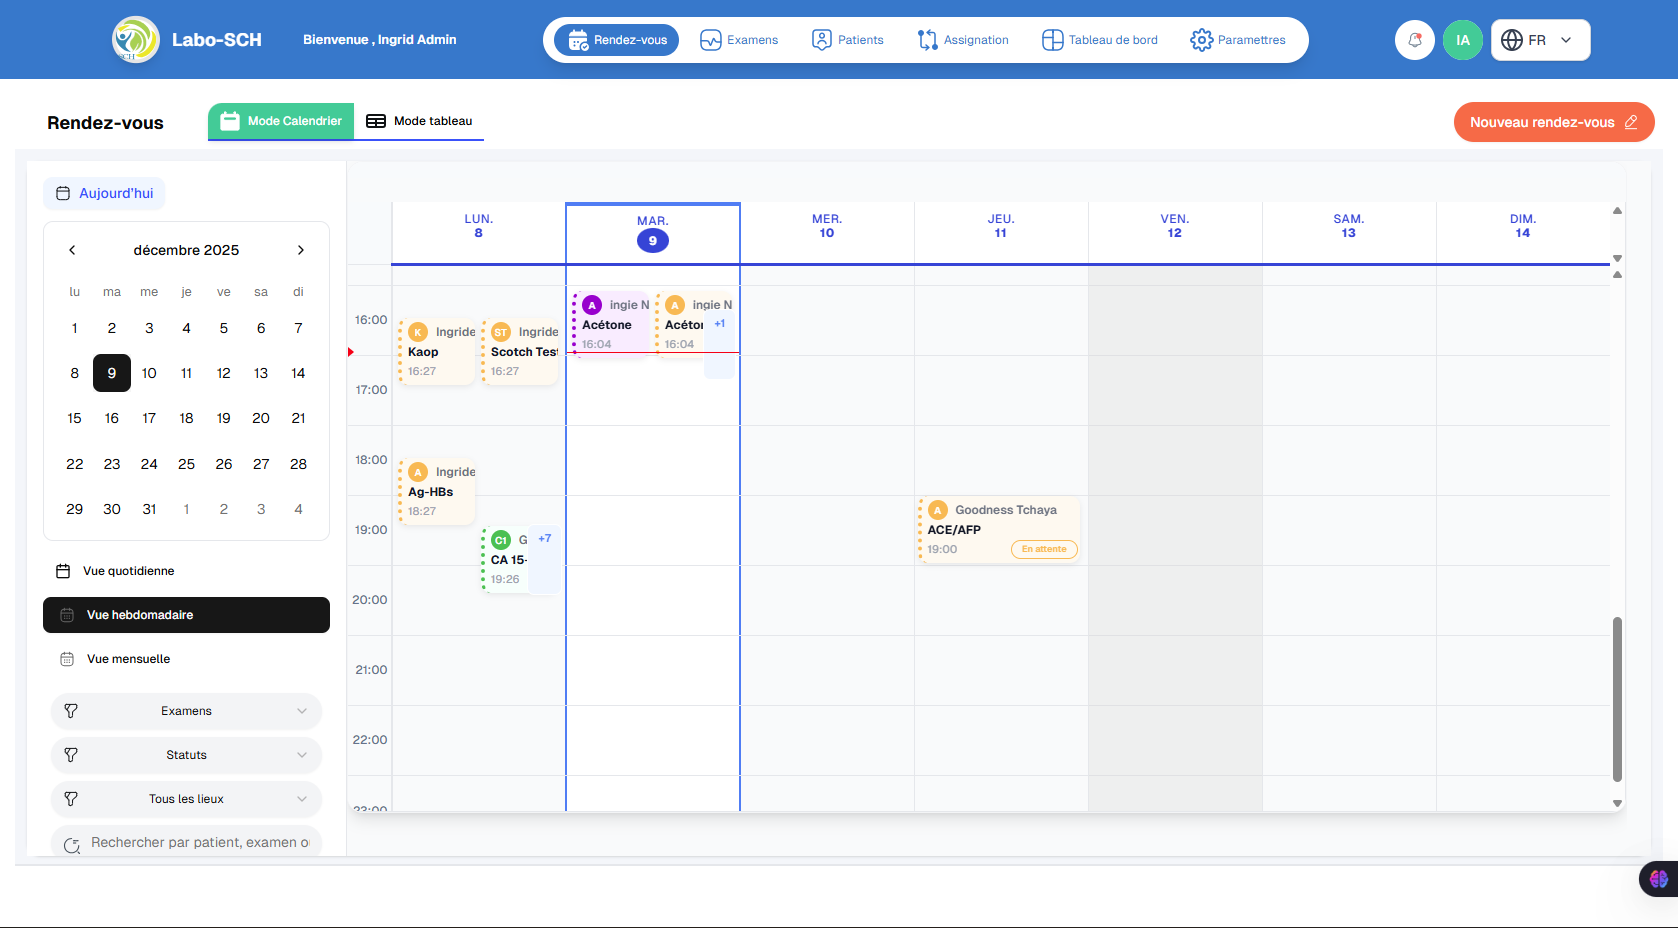Screen dimensions: 1678x928
Task: Select Rendez-vous in the top menu
Action: click(615, 39)
